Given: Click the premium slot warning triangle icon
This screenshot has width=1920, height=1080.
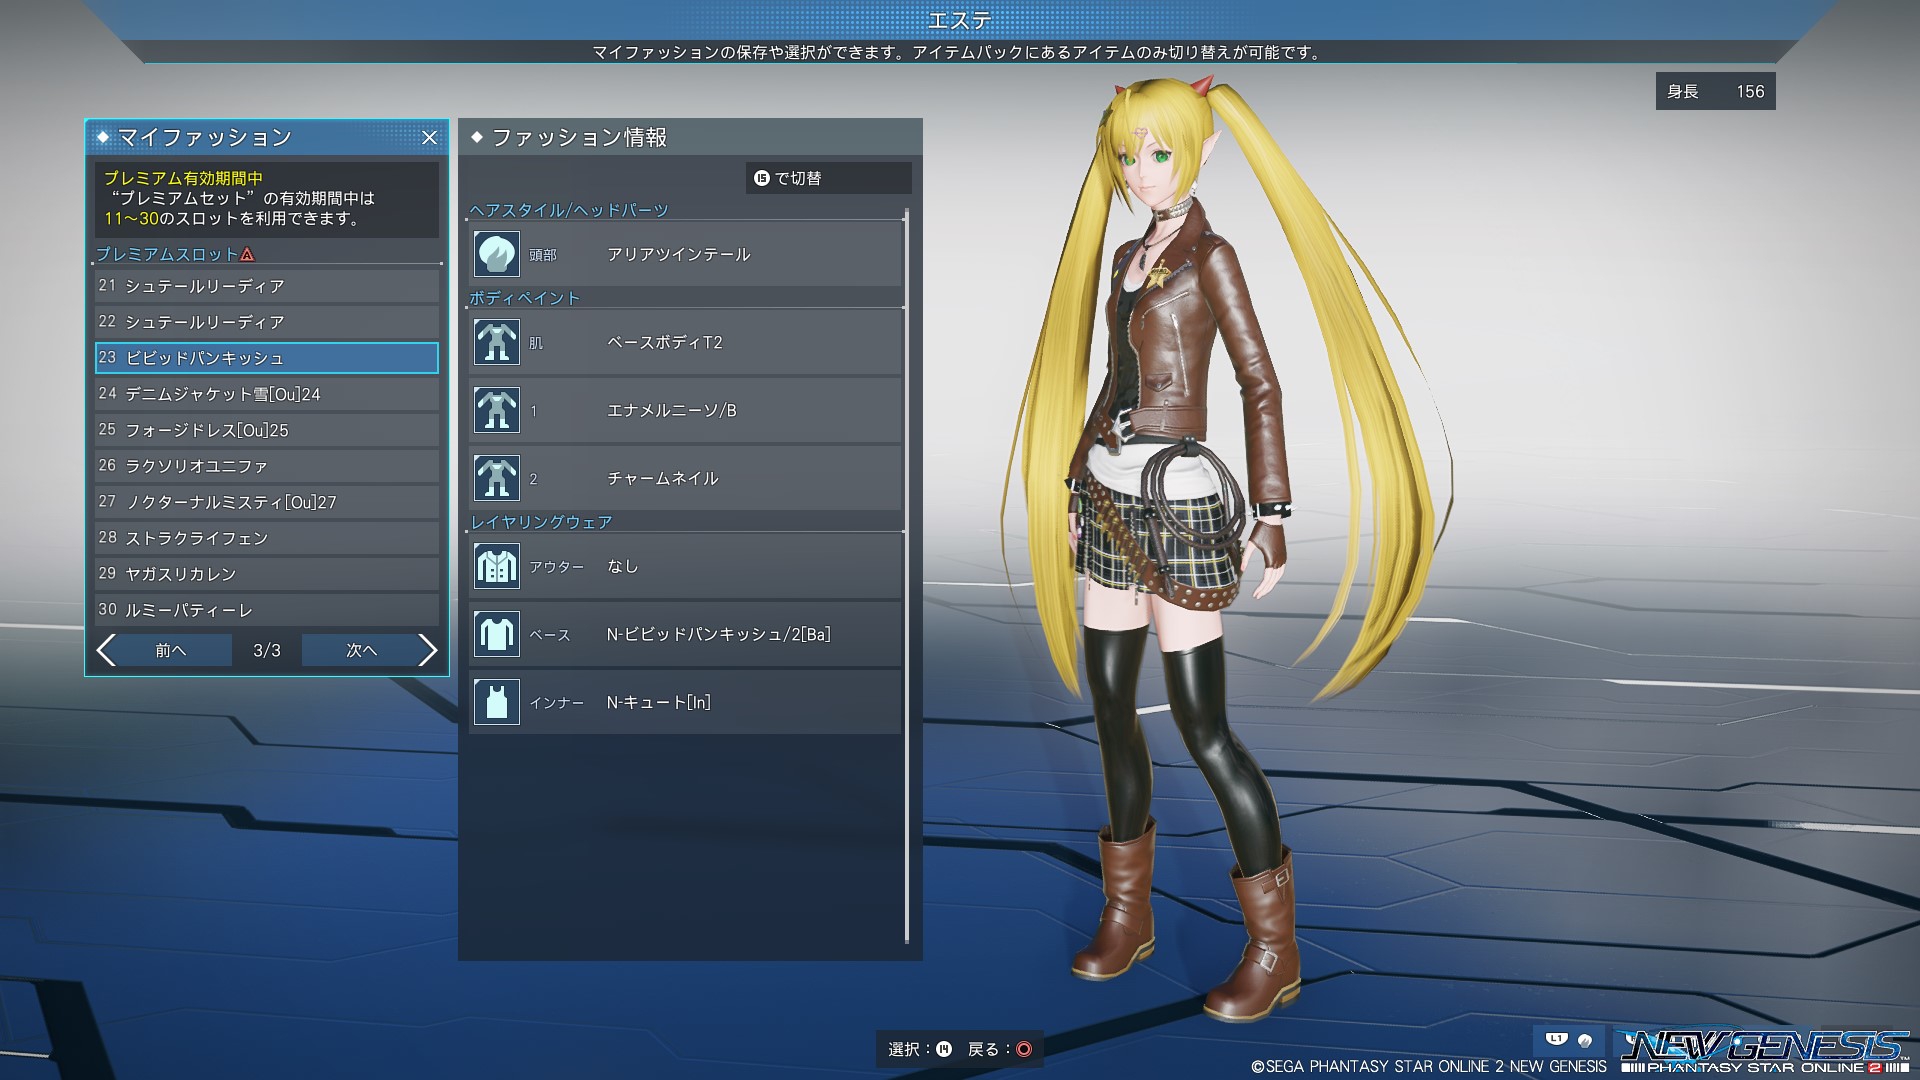Looking at the screenshot, I should (x=247, y=255).
